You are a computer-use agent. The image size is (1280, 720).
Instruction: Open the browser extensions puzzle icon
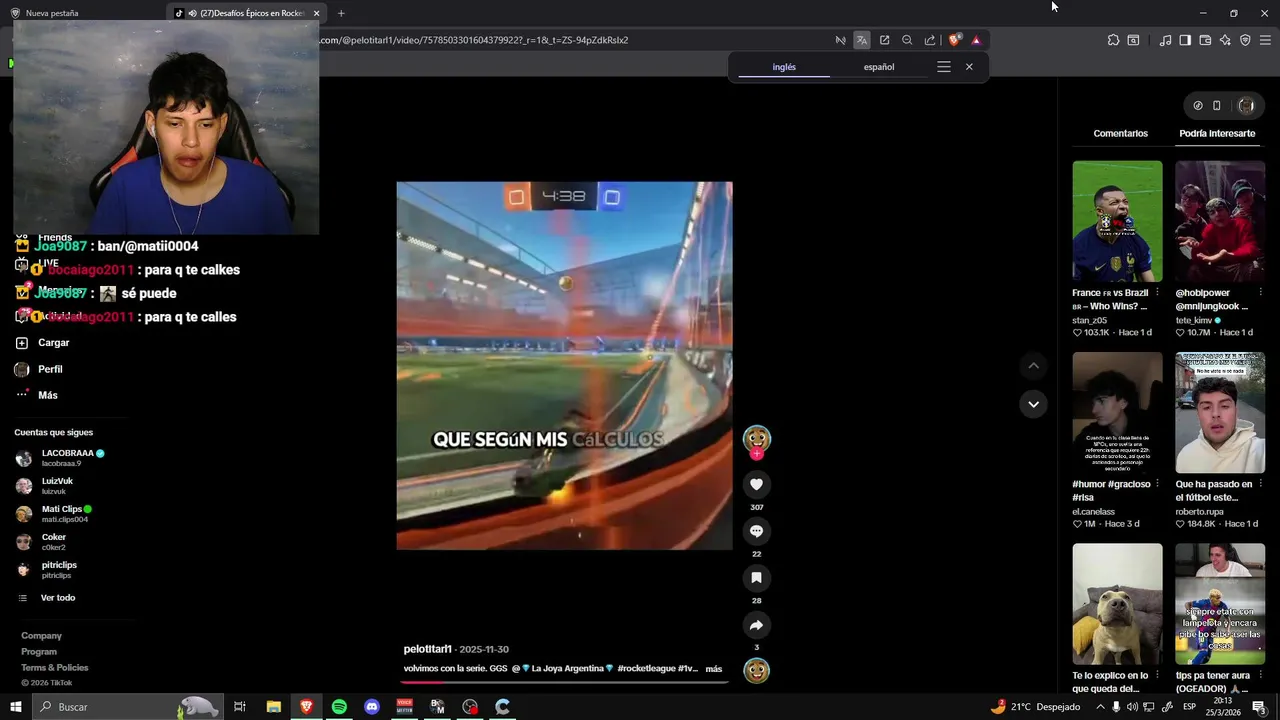coord(1113,40)
